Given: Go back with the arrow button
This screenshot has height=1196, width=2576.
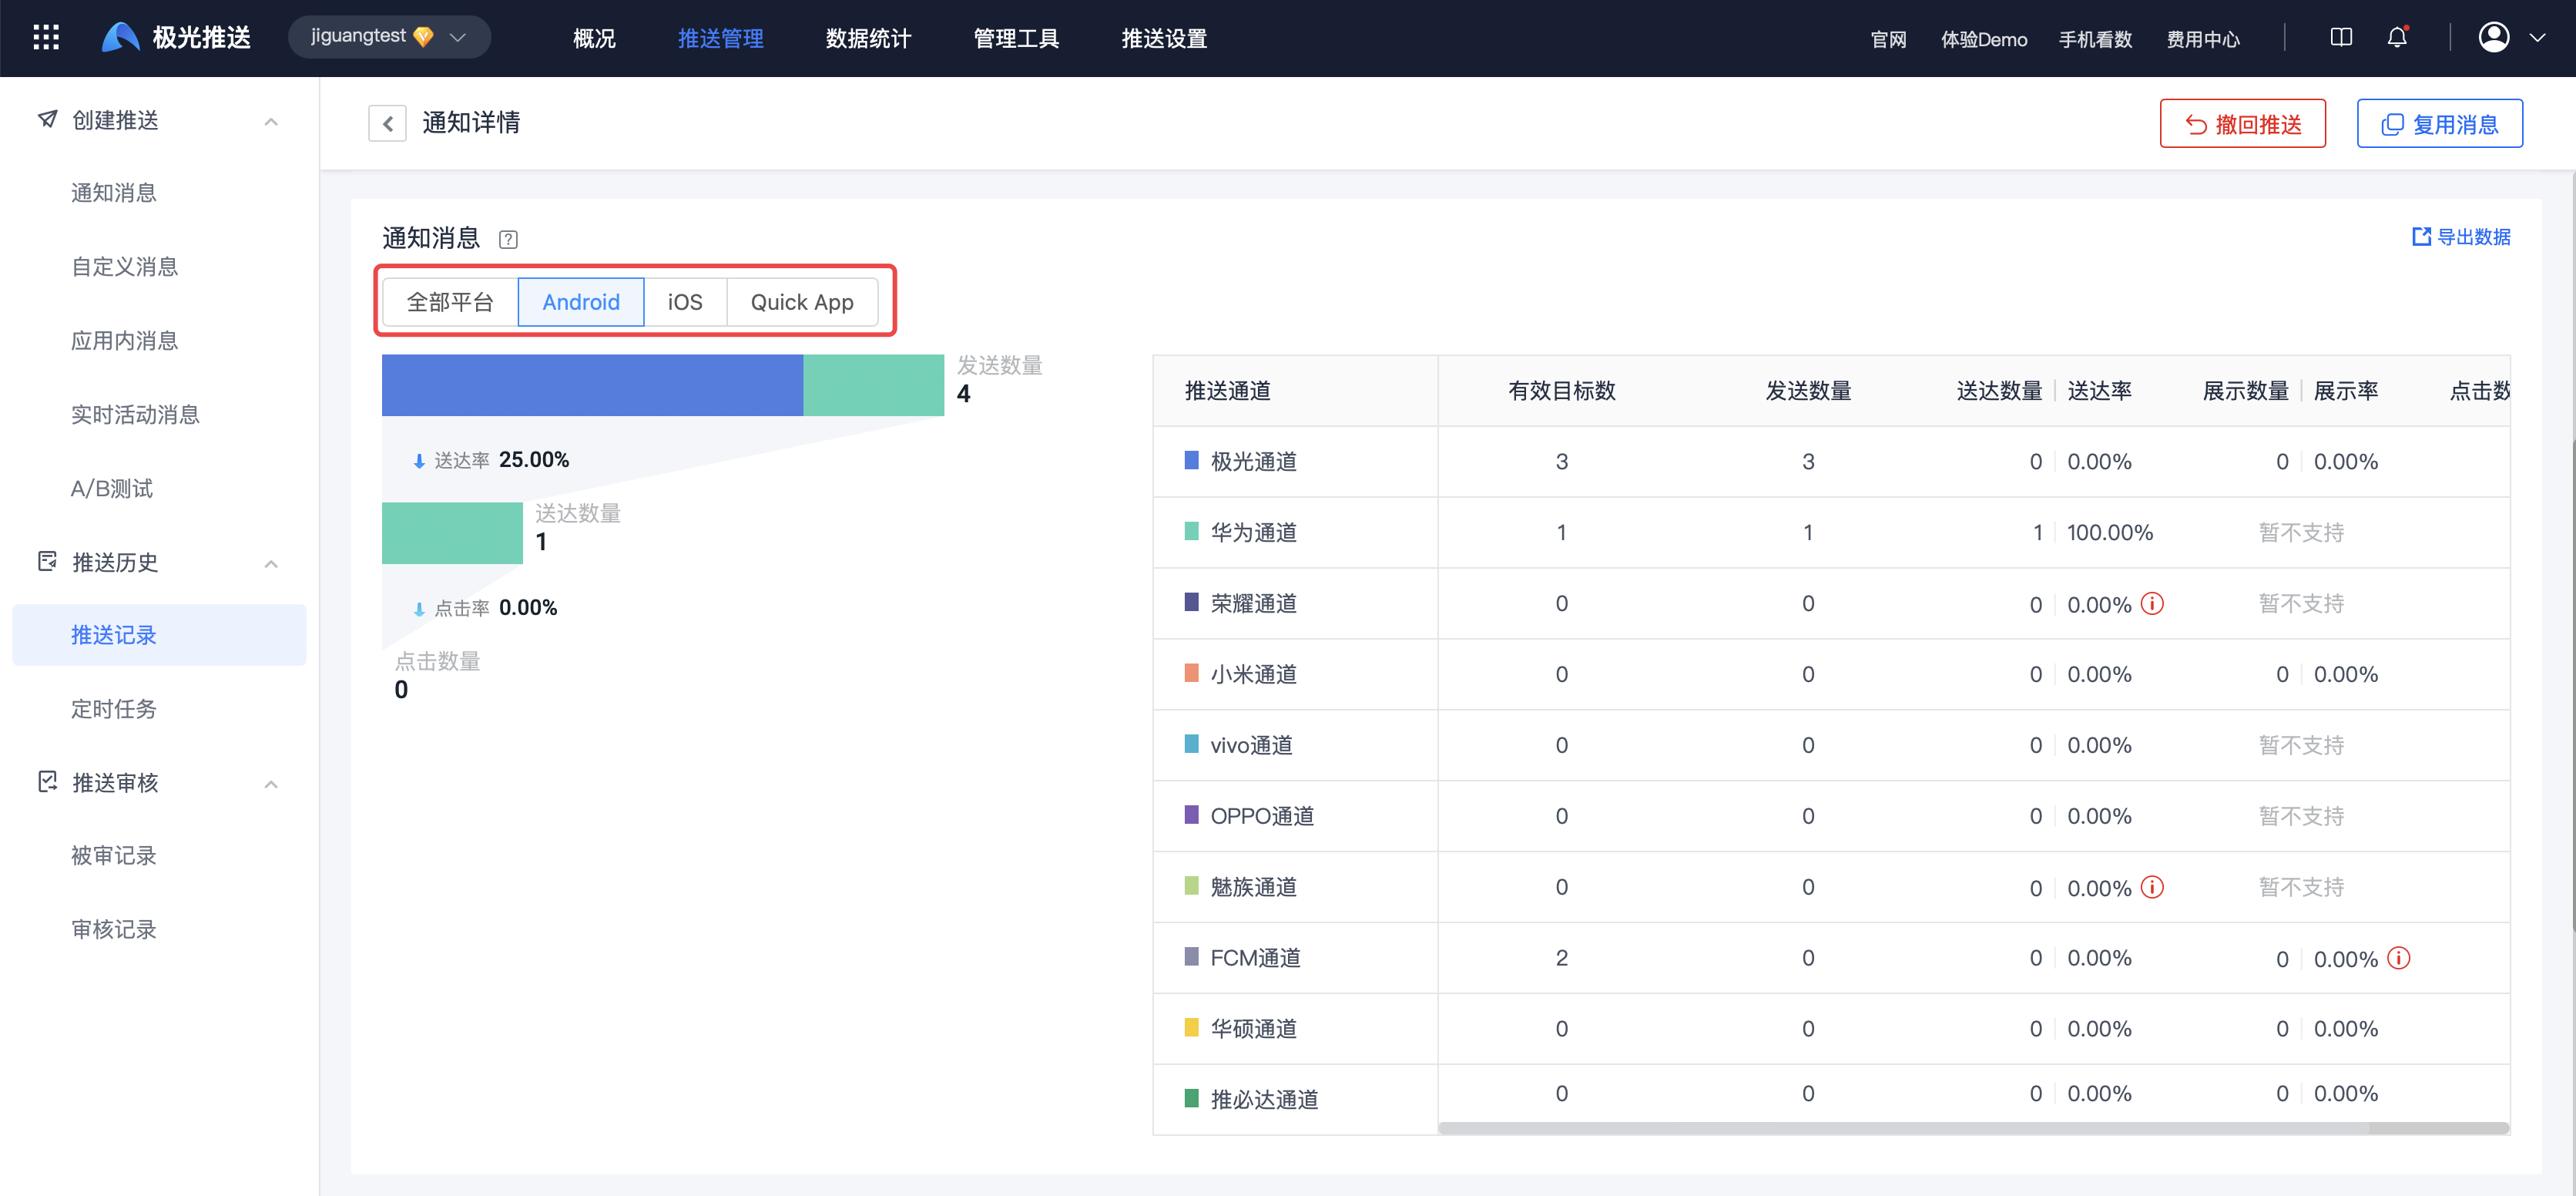Looking at the screenshot, I should click(x=387, y=123).
